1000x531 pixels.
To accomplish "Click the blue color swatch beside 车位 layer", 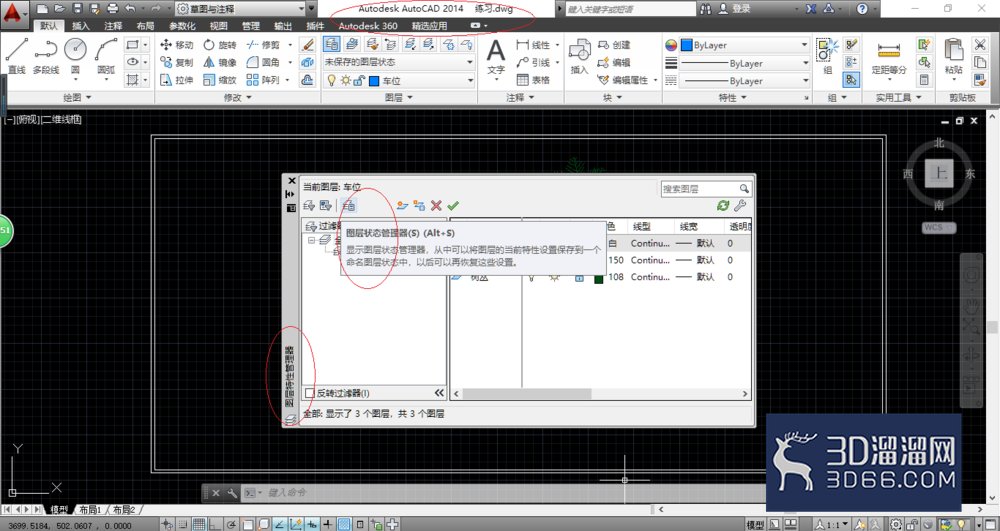I will (374, 81).
